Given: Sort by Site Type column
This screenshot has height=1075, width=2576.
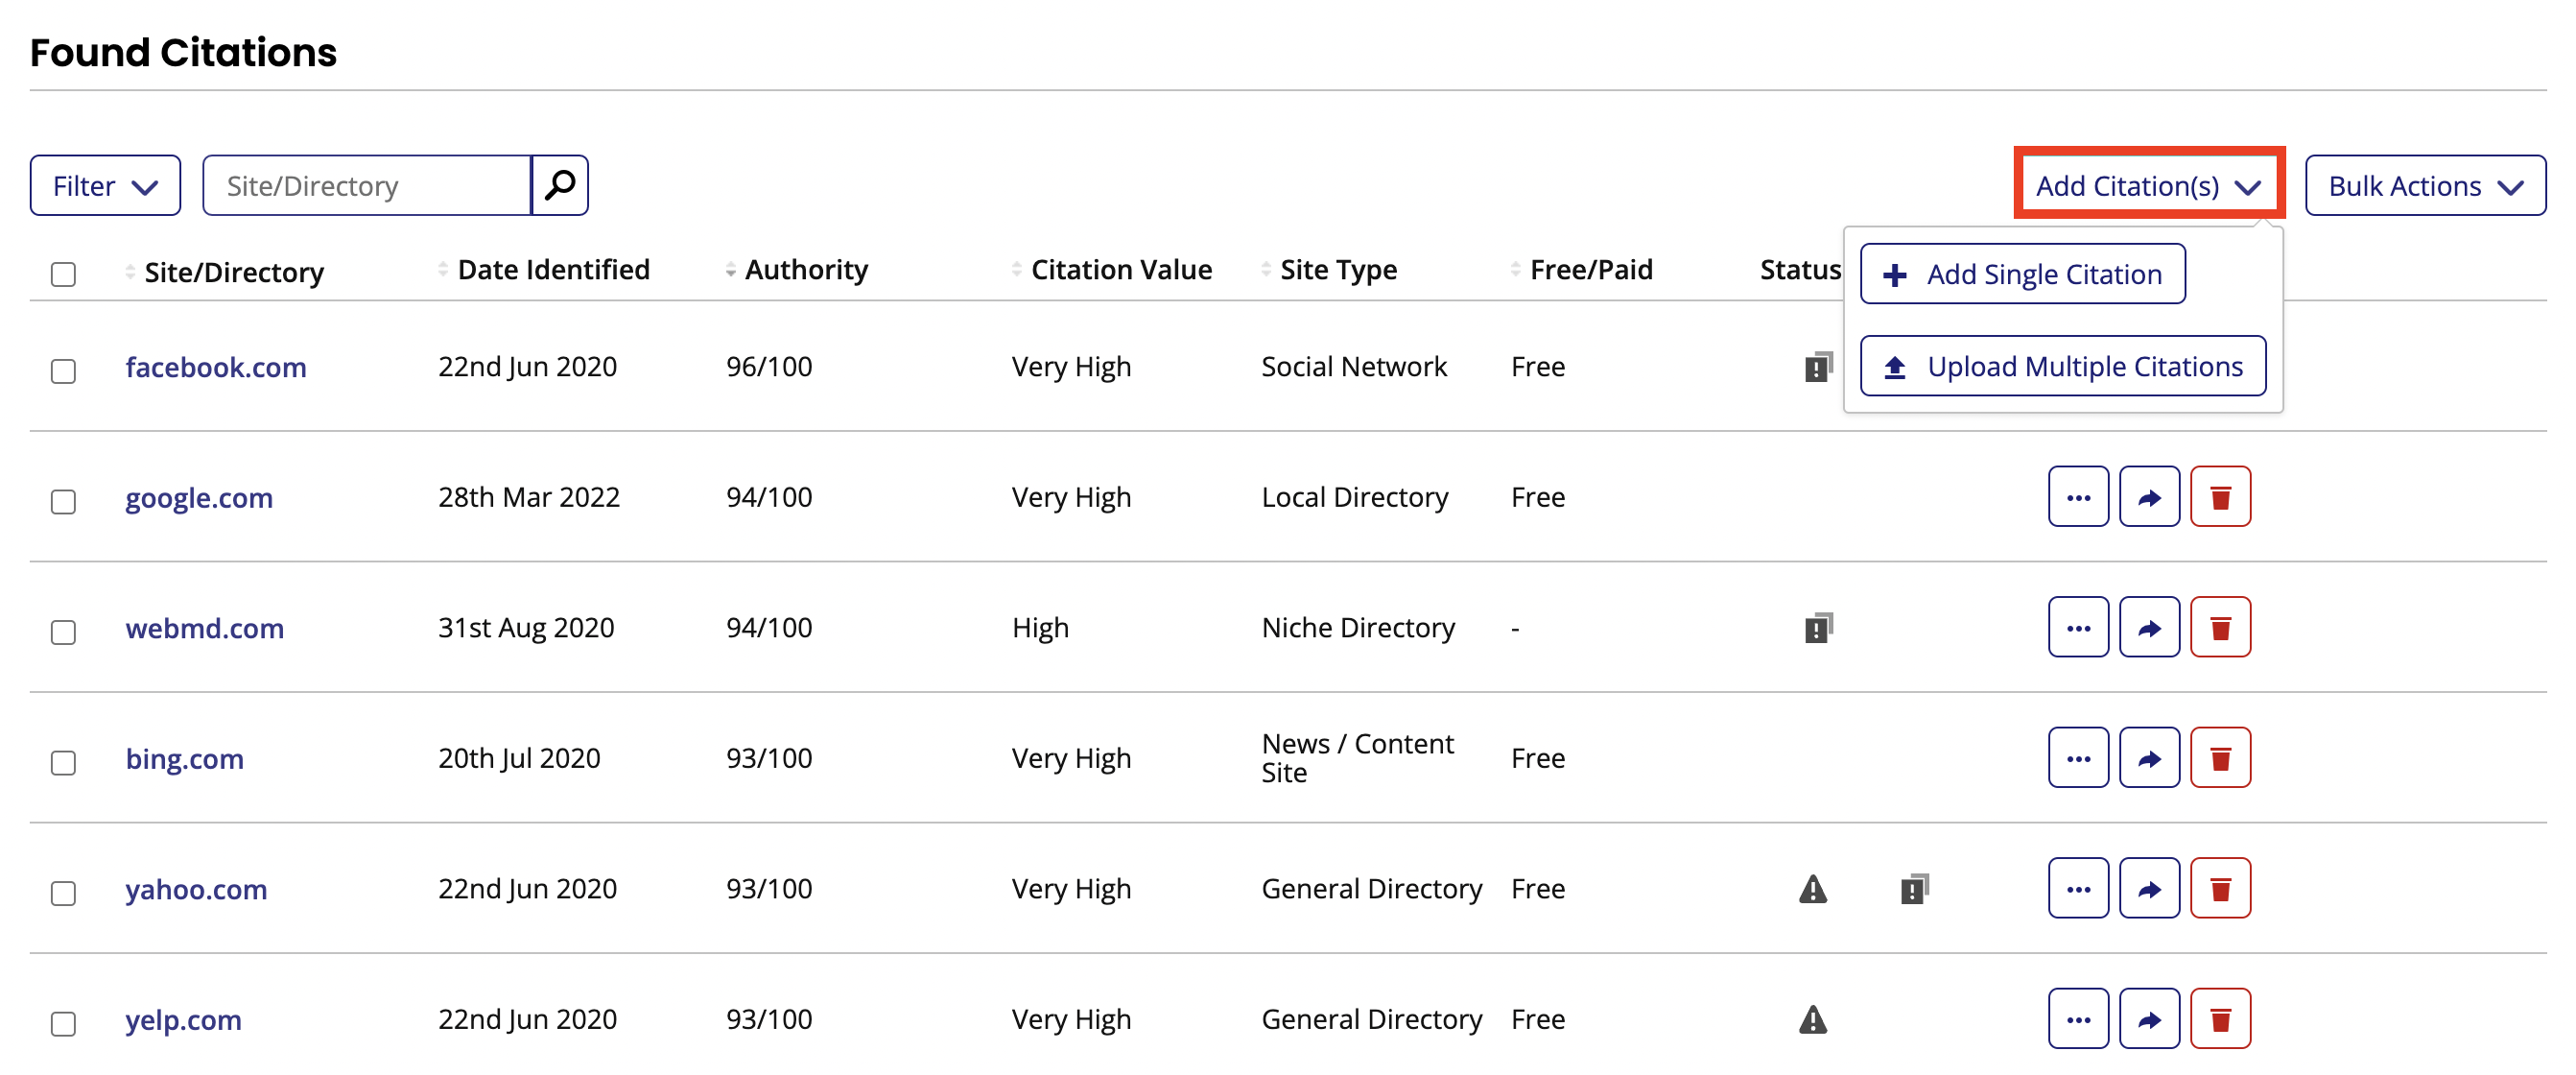Looking at the screenshot, I should pyautogui.click(x=1329, y=269).
